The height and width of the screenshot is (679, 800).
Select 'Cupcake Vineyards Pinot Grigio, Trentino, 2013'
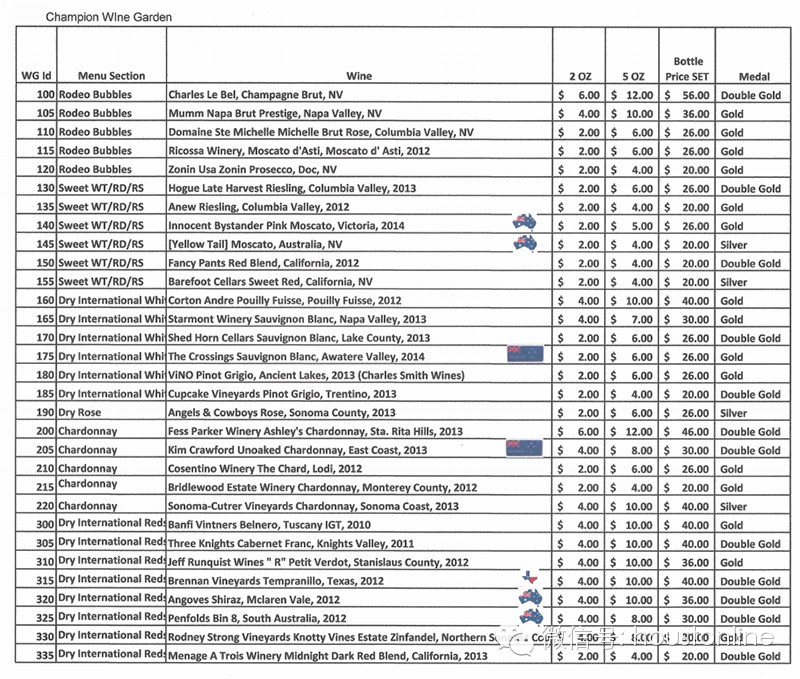click(360, 394)
